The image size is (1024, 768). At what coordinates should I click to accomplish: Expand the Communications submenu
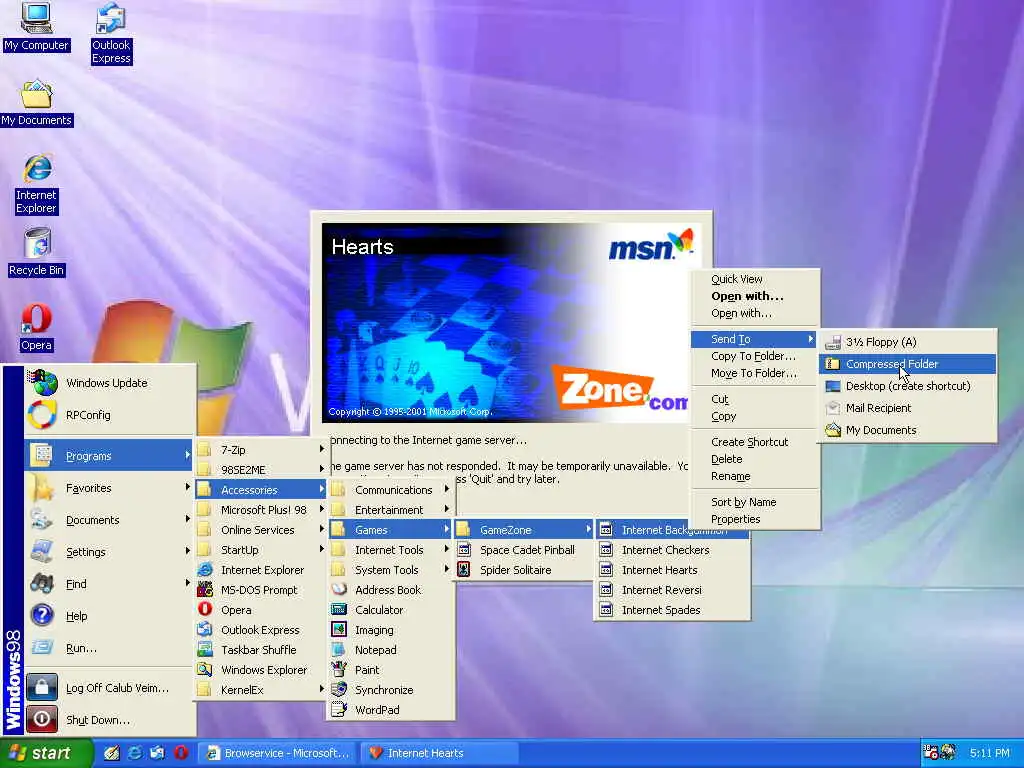[391, 489]
